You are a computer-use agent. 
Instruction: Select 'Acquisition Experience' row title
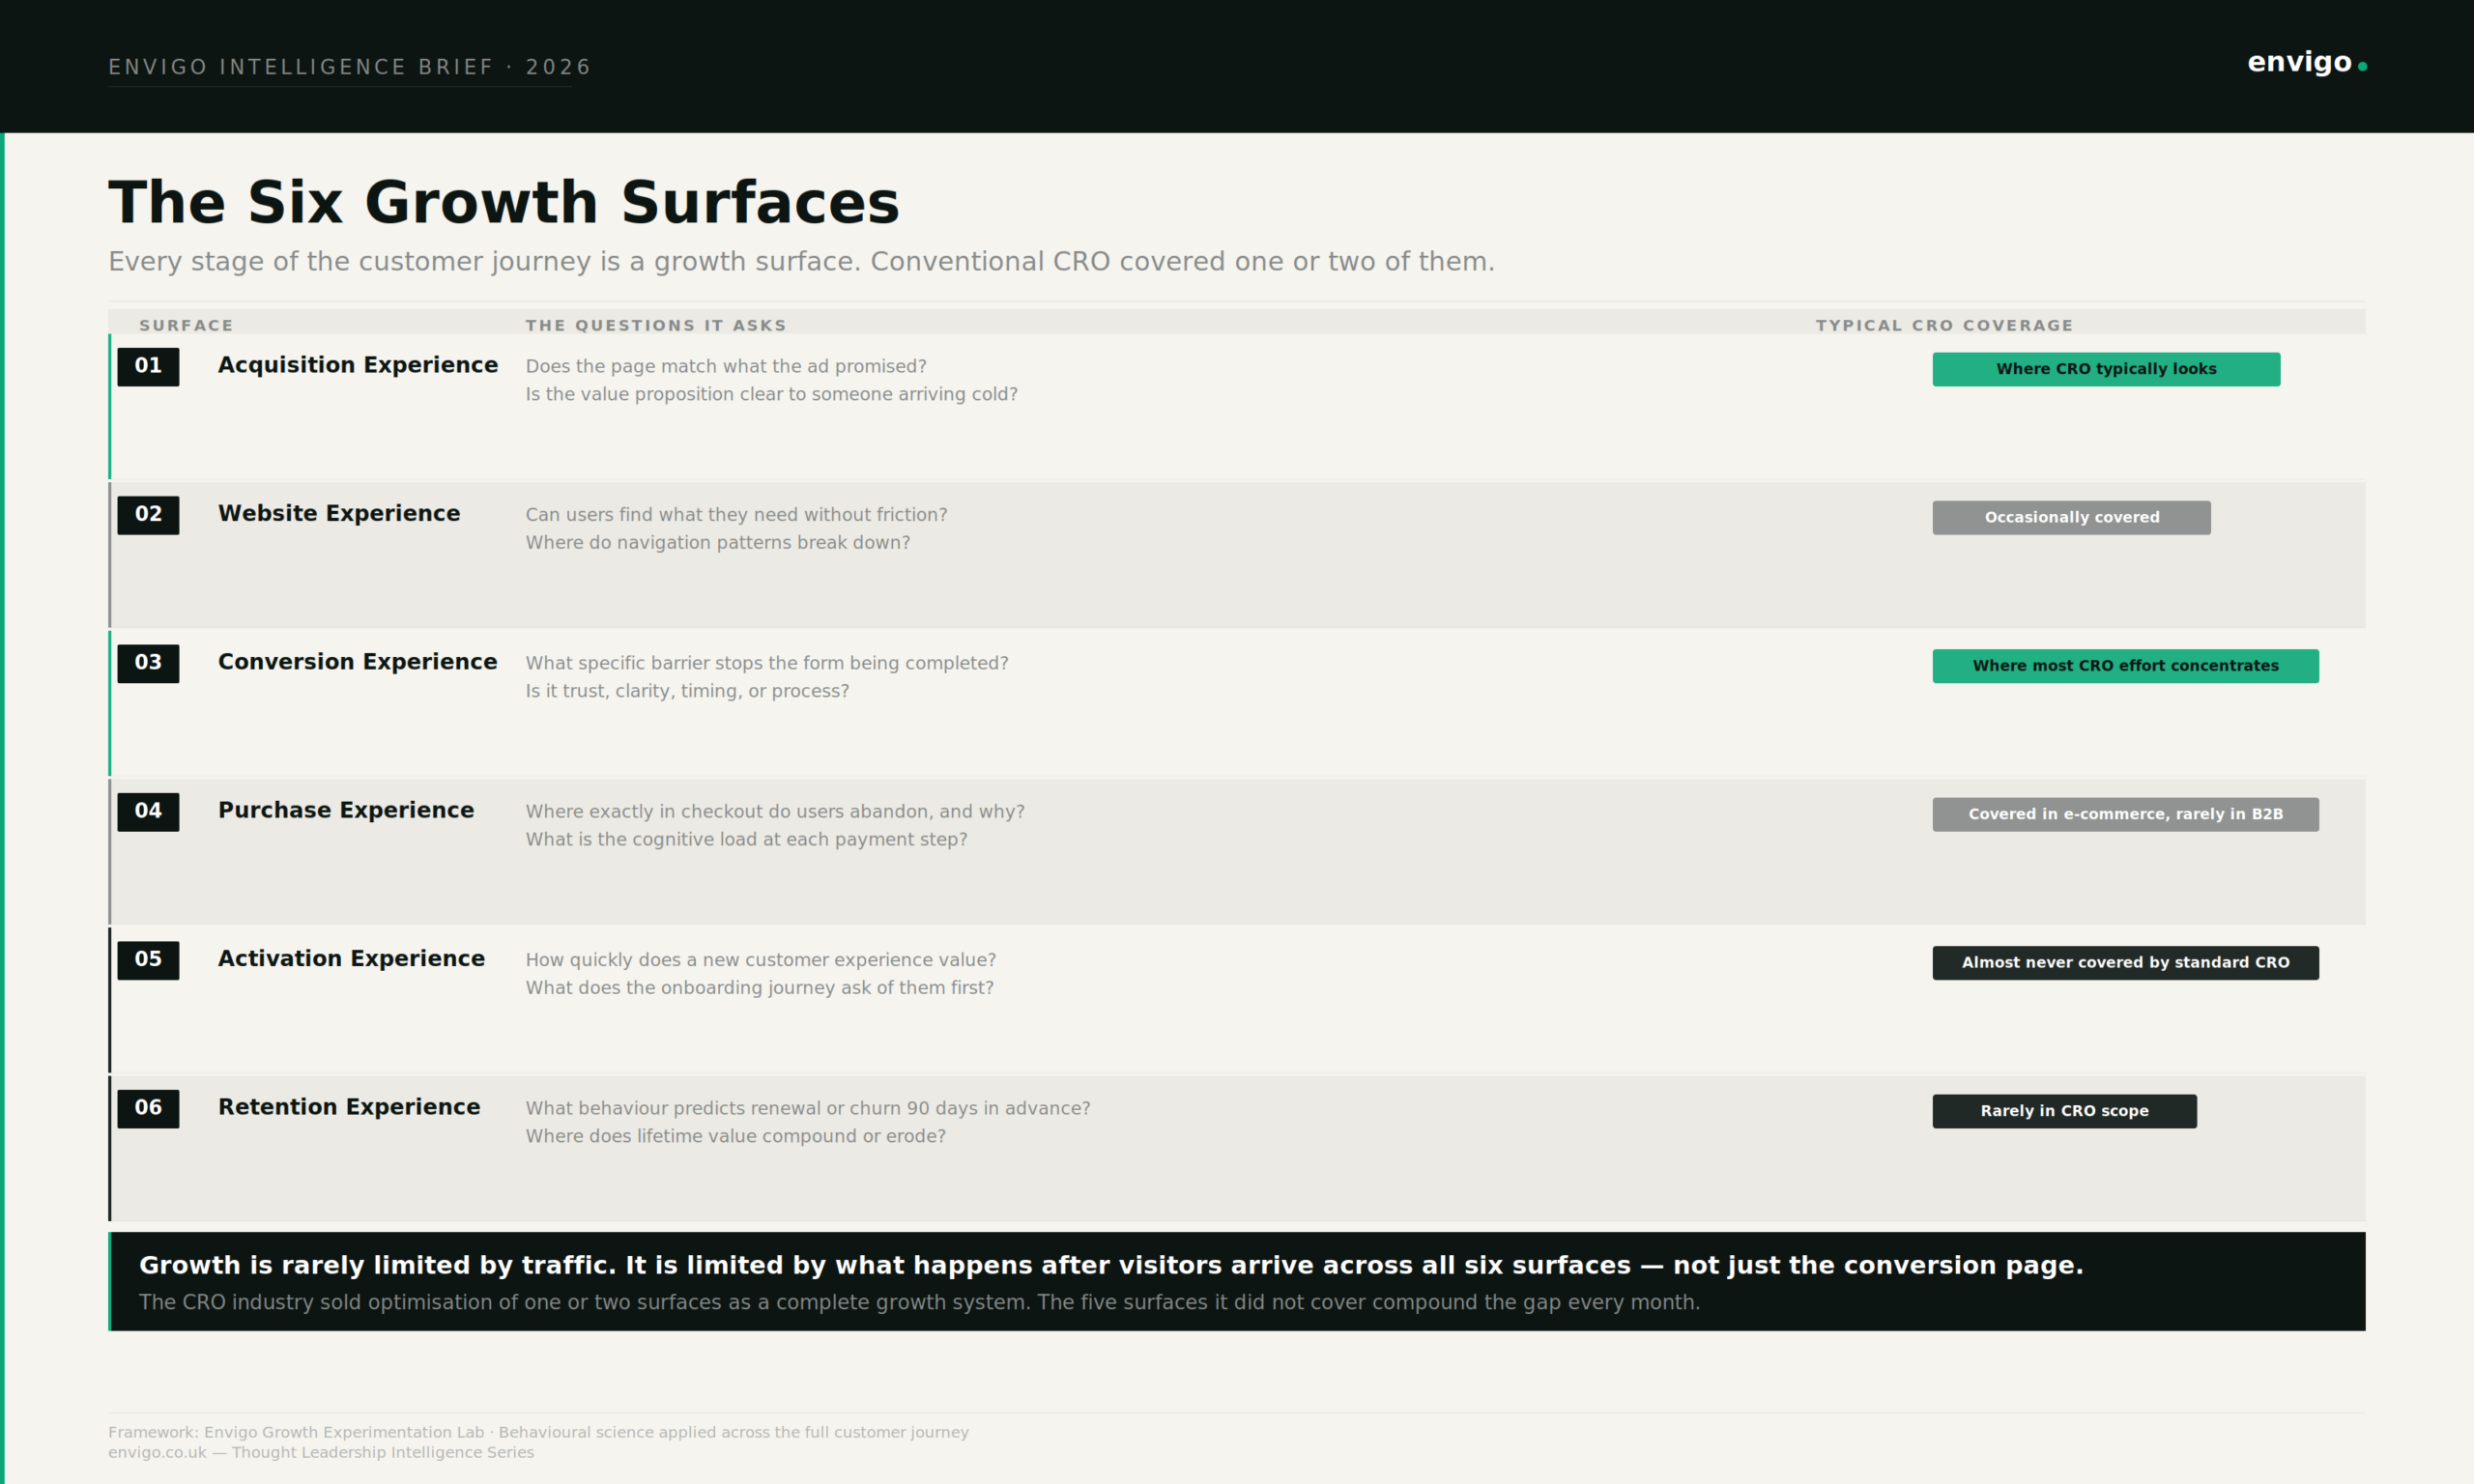tap(358, 366)
